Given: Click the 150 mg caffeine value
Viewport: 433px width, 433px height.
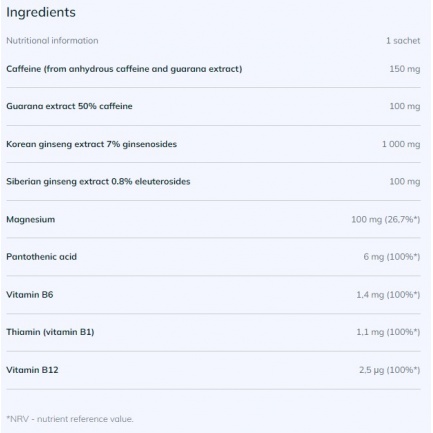Looking at the screenshot, I should tap(405, 69).
